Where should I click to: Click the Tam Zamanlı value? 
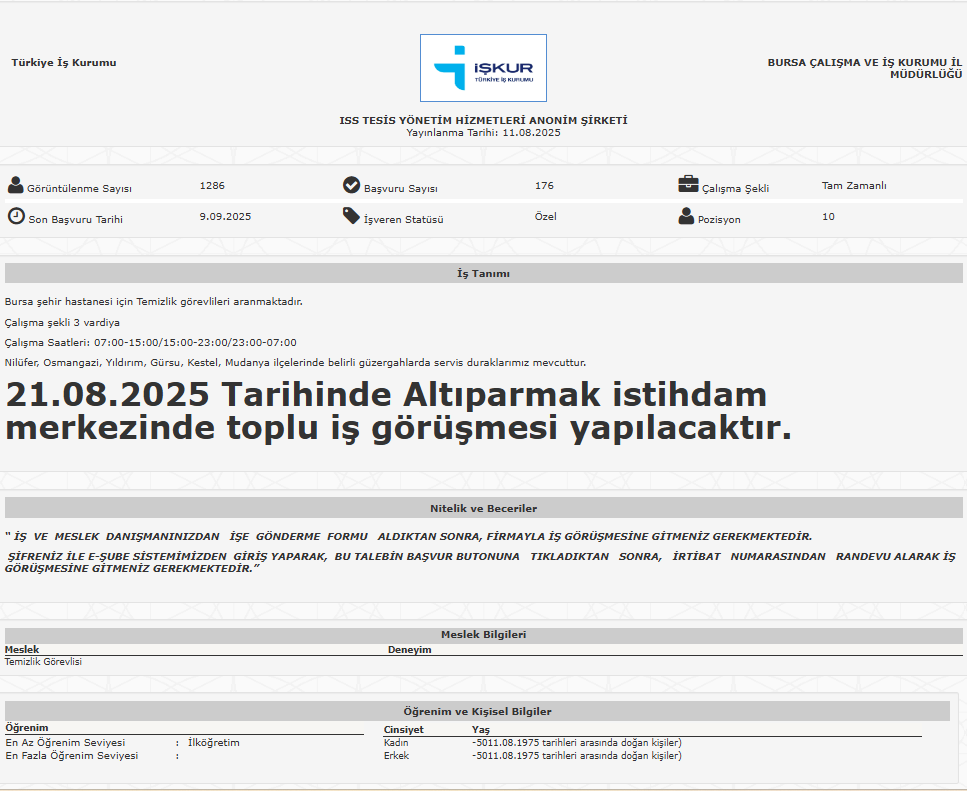(x=854, y=186)
